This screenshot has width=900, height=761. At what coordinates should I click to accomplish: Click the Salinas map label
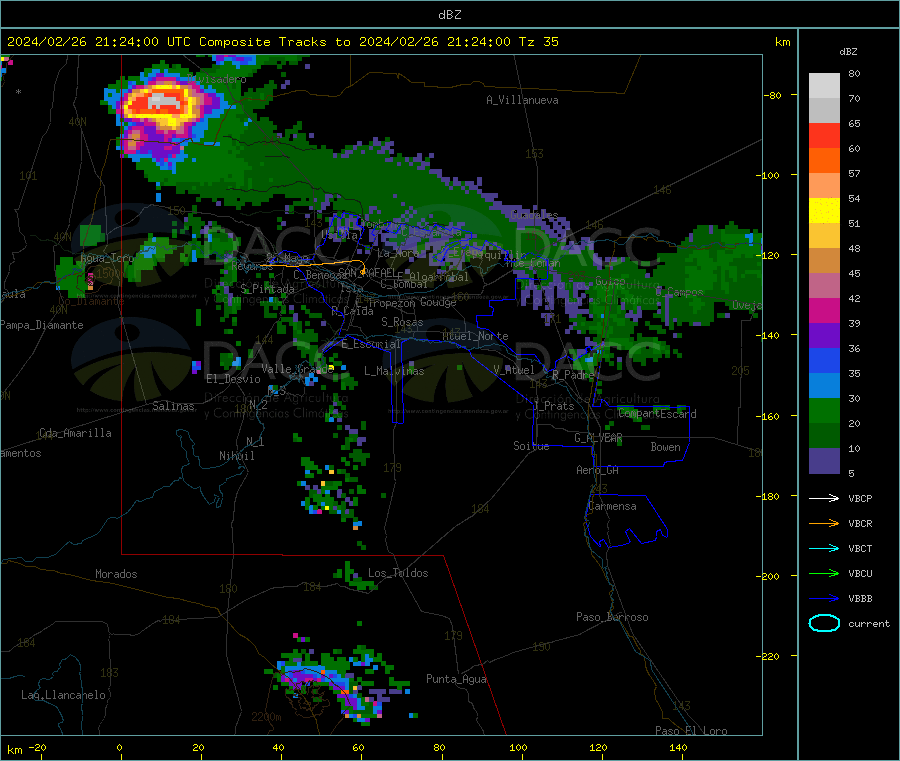pos(173,406)
